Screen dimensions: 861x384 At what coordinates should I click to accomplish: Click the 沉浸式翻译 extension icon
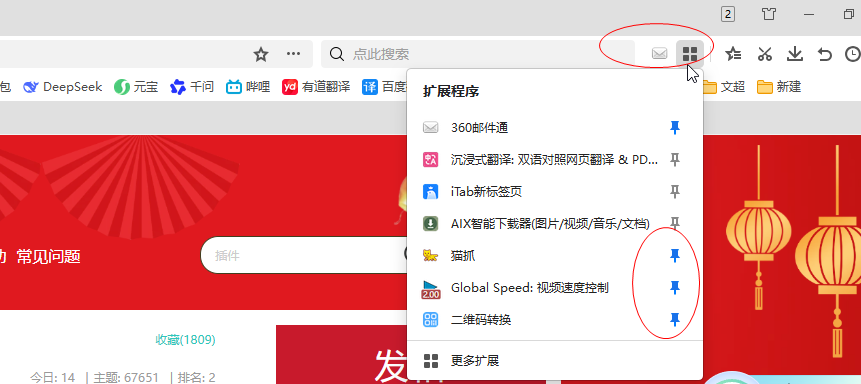coord(431,160)
